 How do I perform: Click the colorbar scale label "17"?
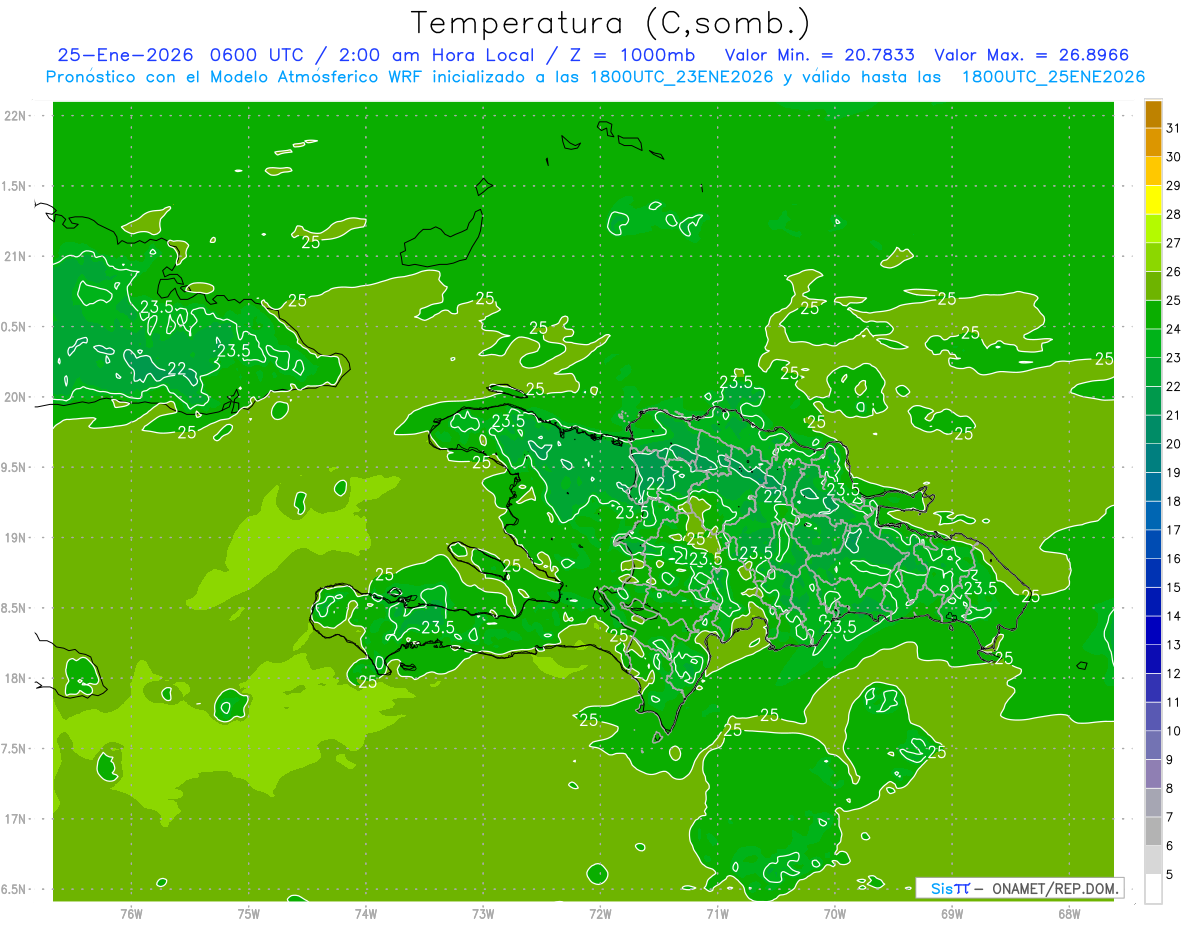(x=1173, y=530)
